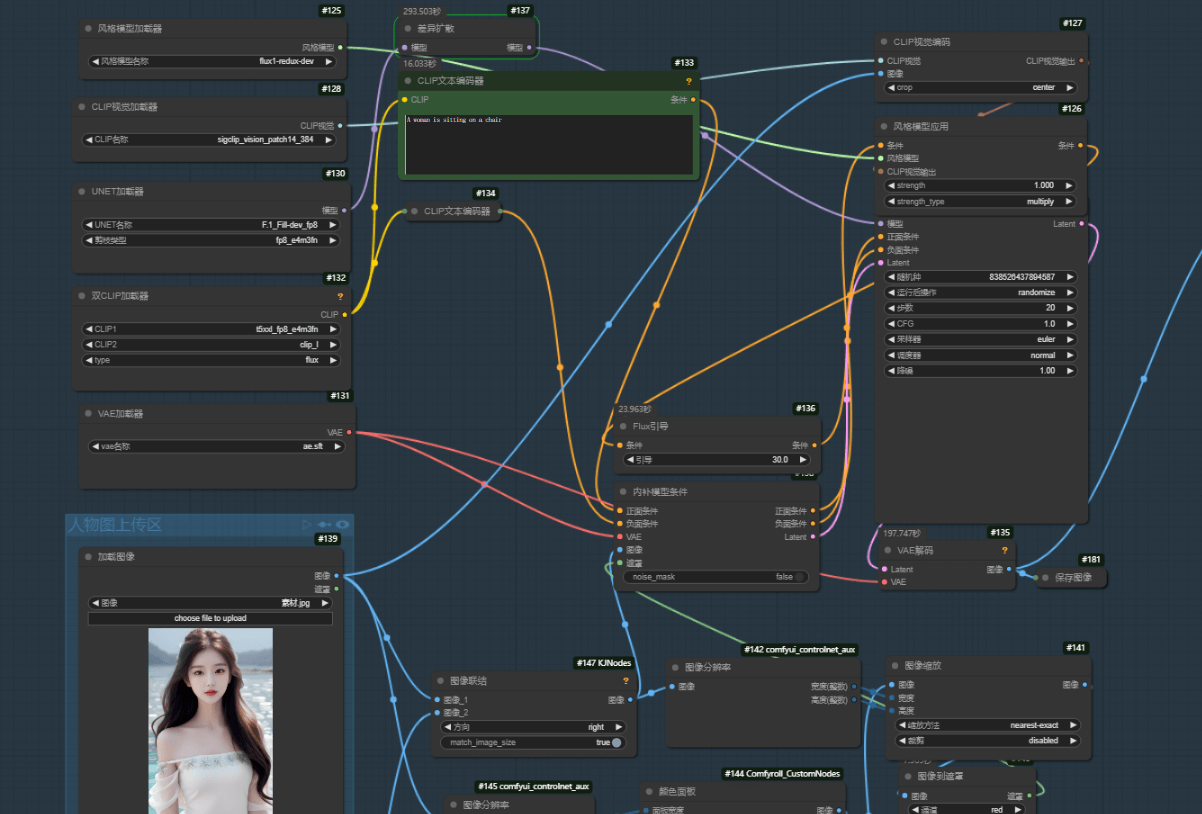
Task: Collapse the 双CLIP加载器 node via its title dot
Action: pyautogui.click(x=83, y=296)
